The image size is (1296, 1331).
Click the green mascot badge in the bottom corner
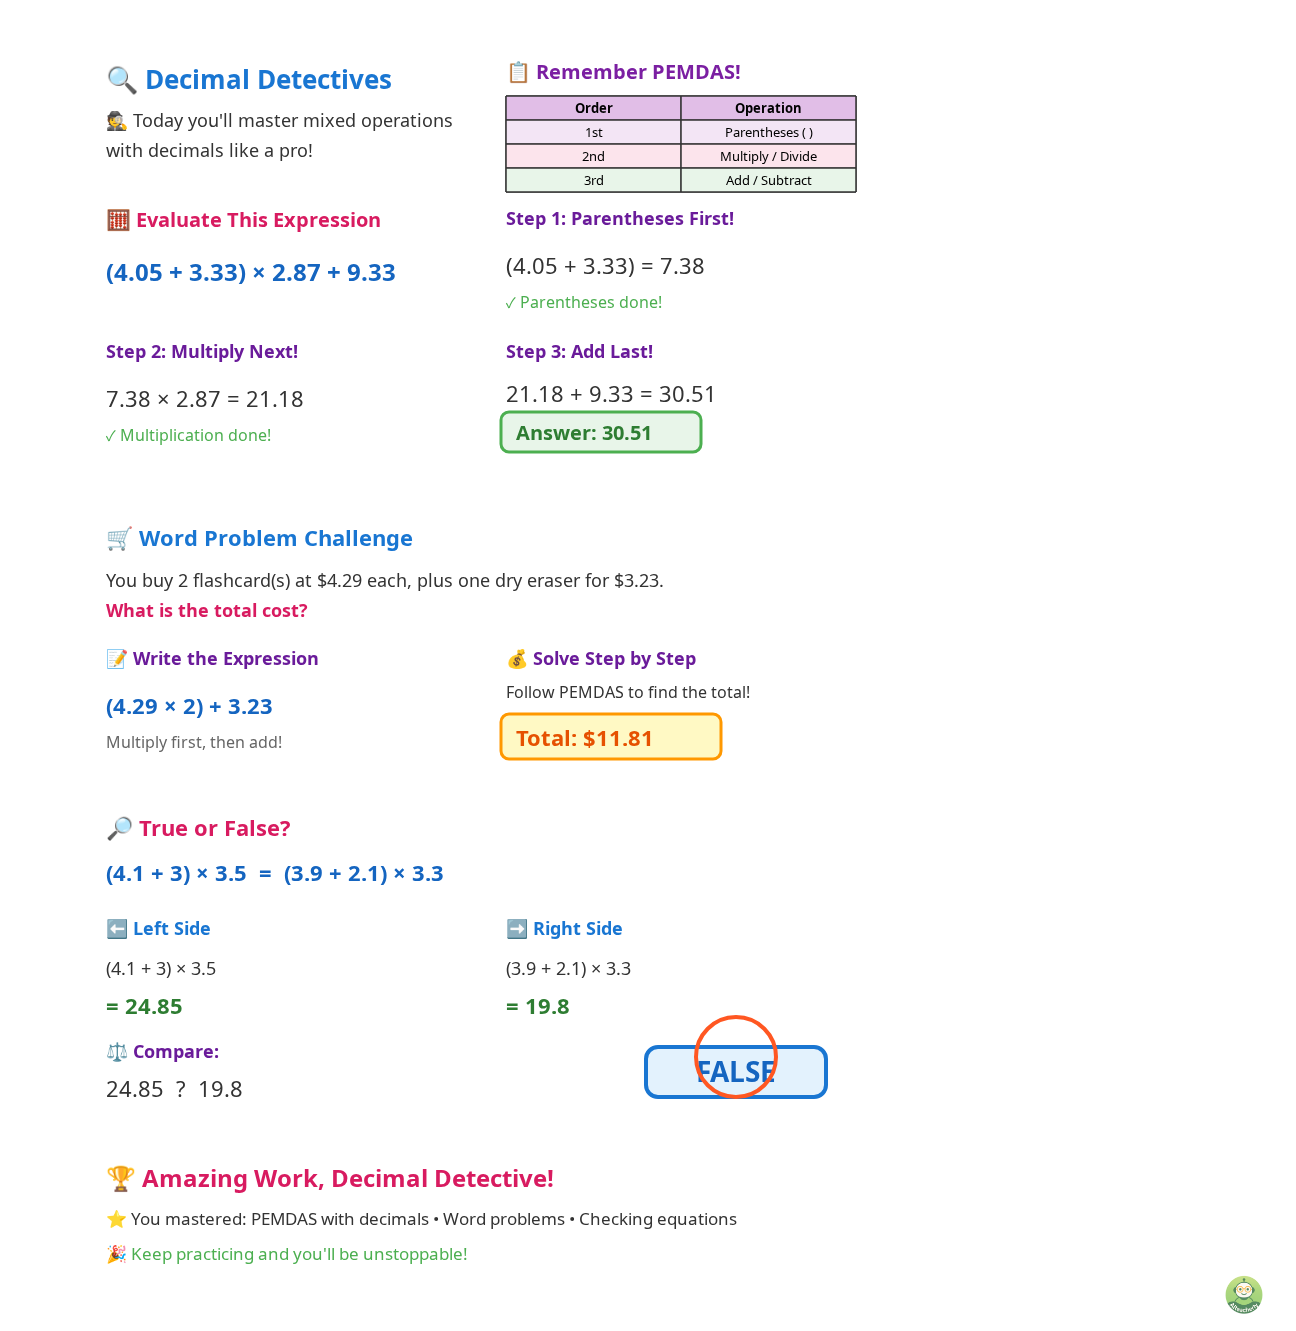coord(1243,1295)
